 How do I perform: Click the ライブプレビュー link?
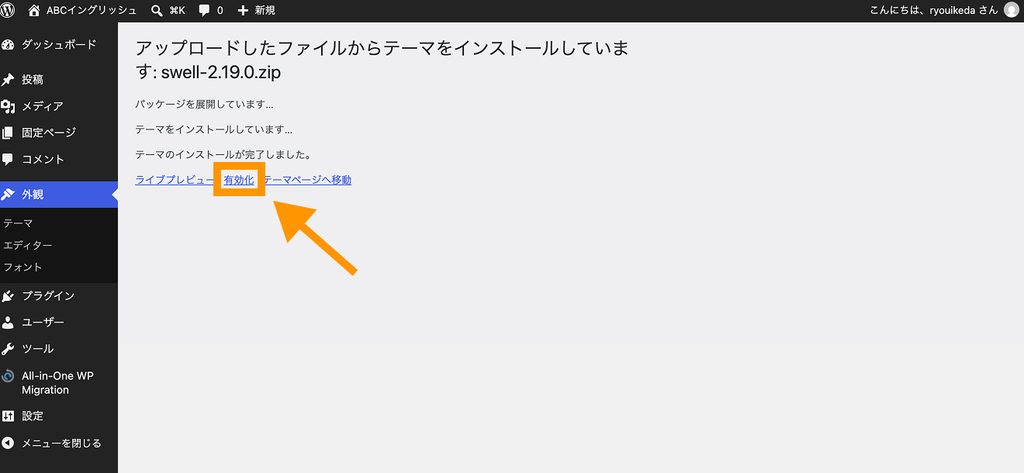click(174, 180)
